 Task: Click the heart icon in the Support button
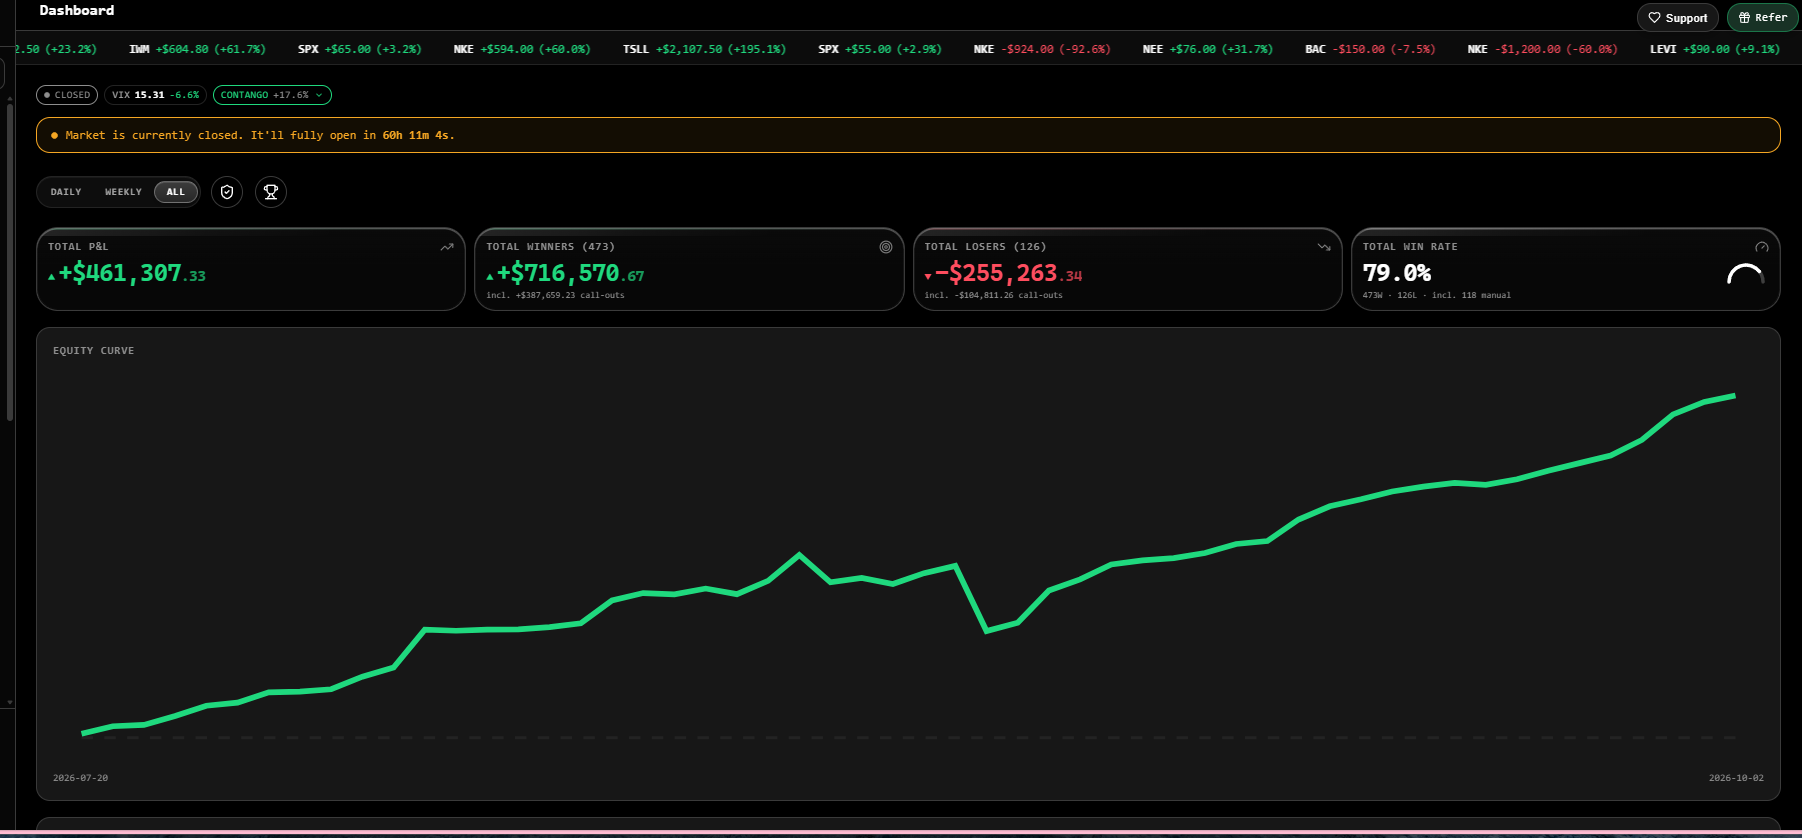[x=1655, y=18]
